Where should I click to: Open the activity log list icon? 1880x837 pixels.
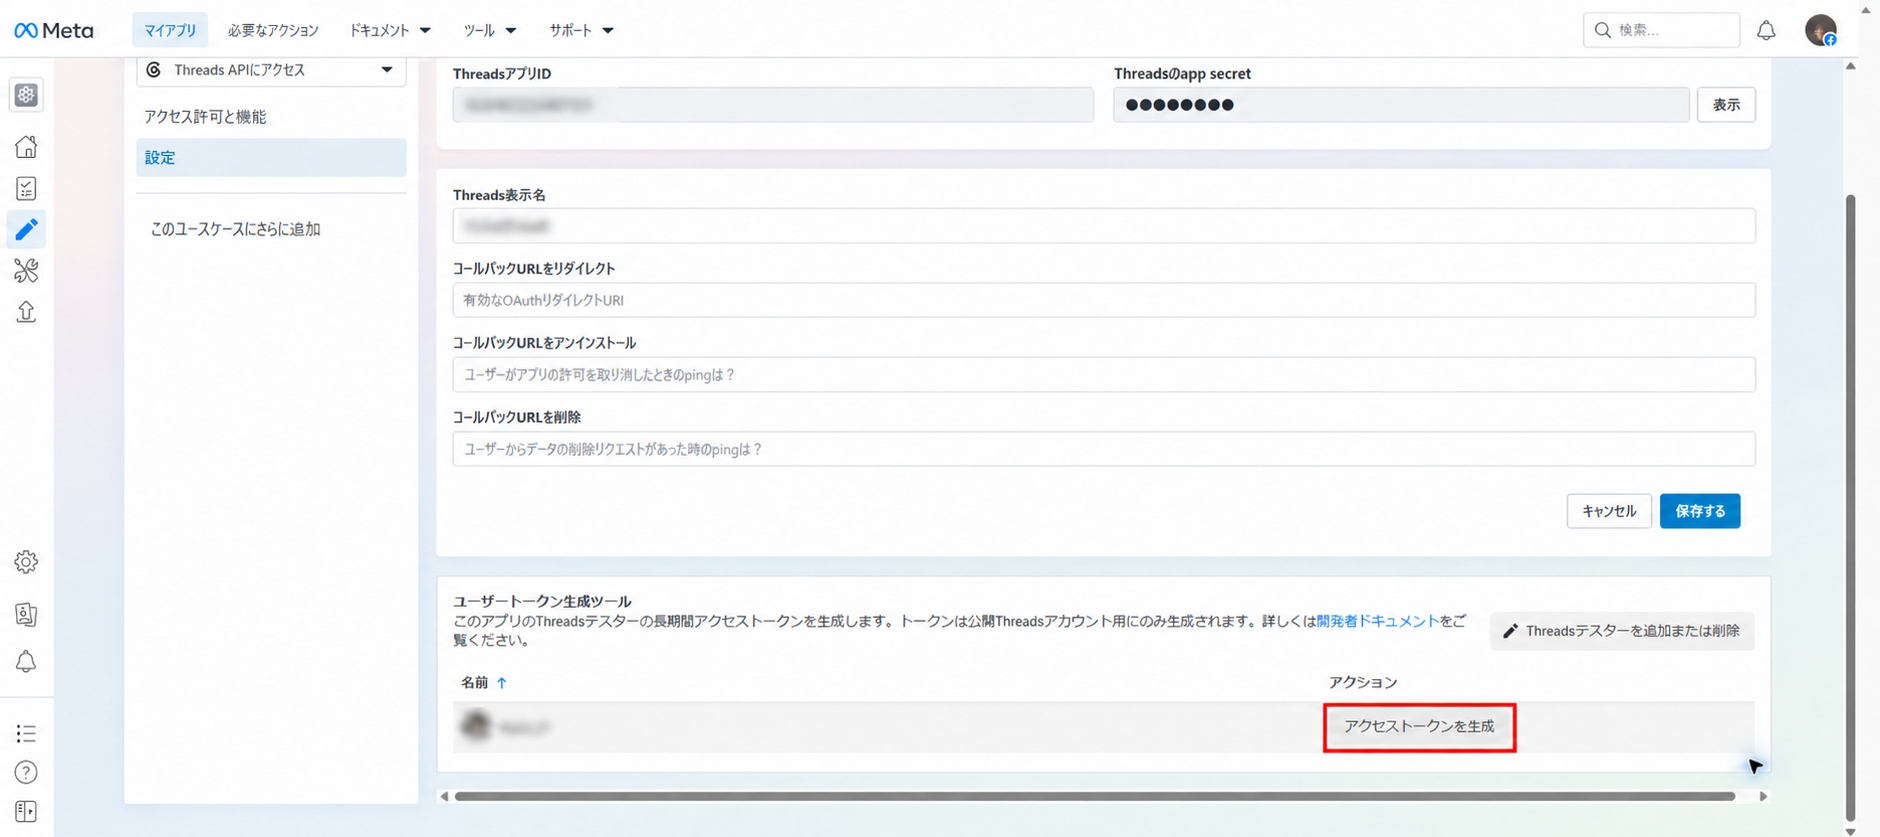tap(26, 734)
